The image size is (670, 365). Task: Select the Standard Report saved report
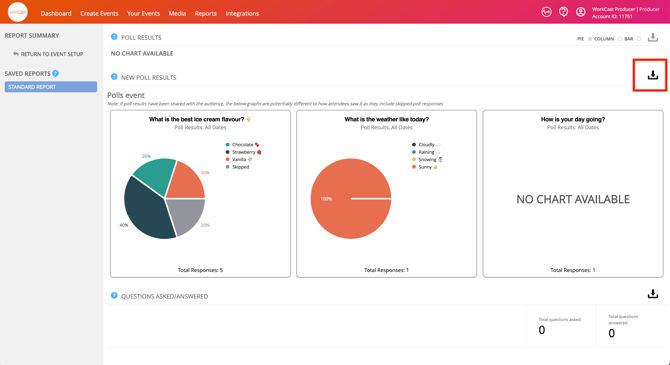coord(51,87)
